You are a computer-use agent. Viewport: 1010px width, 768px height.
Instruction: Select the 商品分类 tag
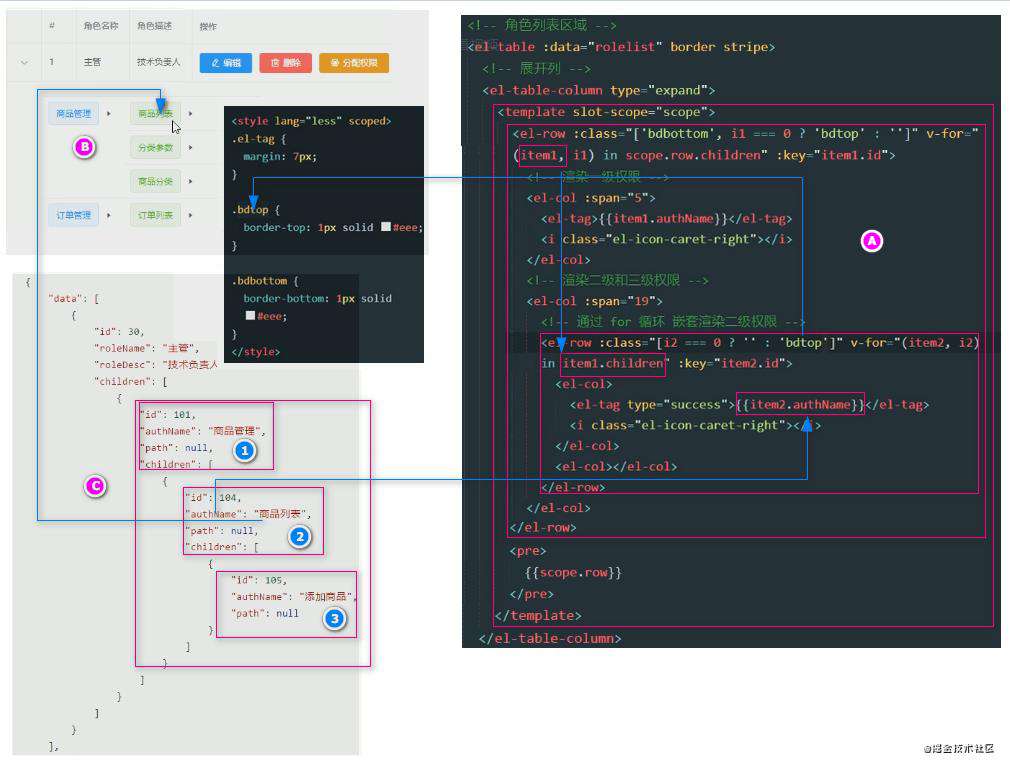tap(155, 182)
